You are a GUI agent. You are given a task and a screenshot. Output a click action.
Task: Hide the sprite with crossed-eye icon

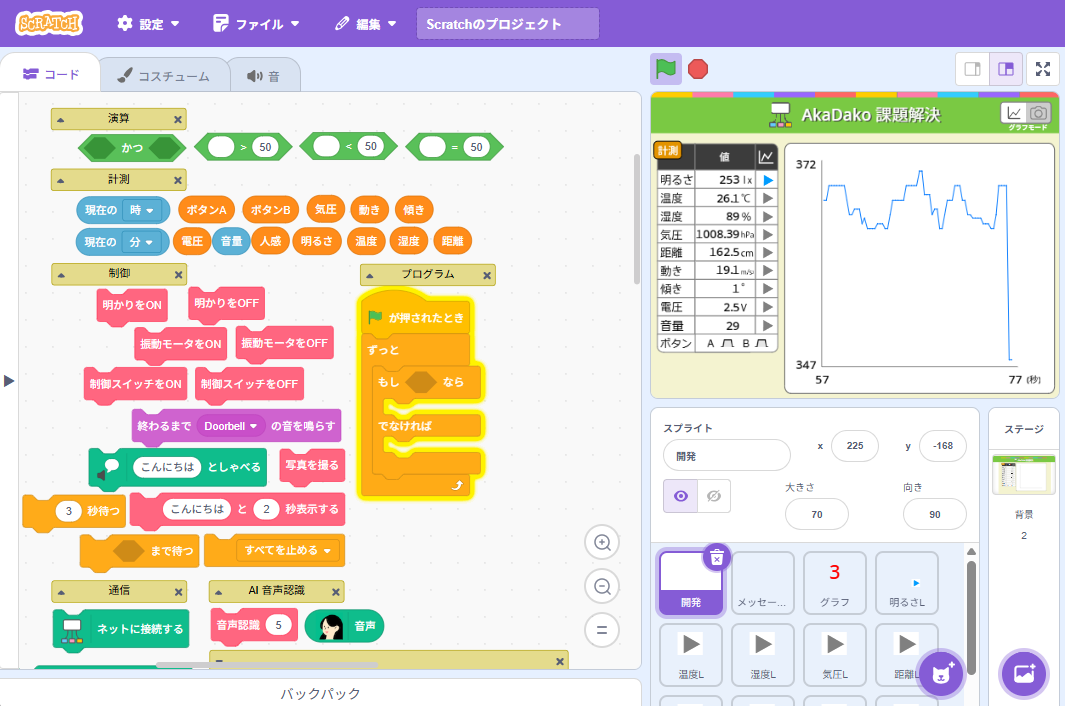714,496
